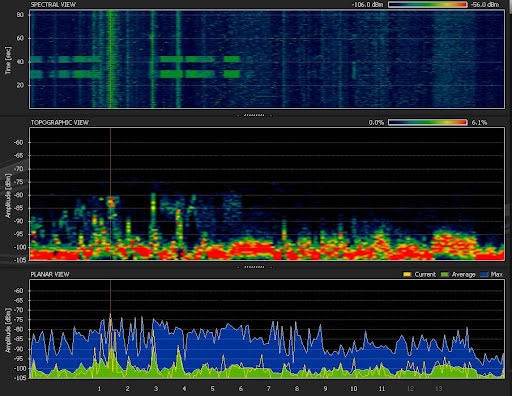Click the splitter handle below Spectral View
Viewport: 512px width, 396px height.
coord(254,115)
